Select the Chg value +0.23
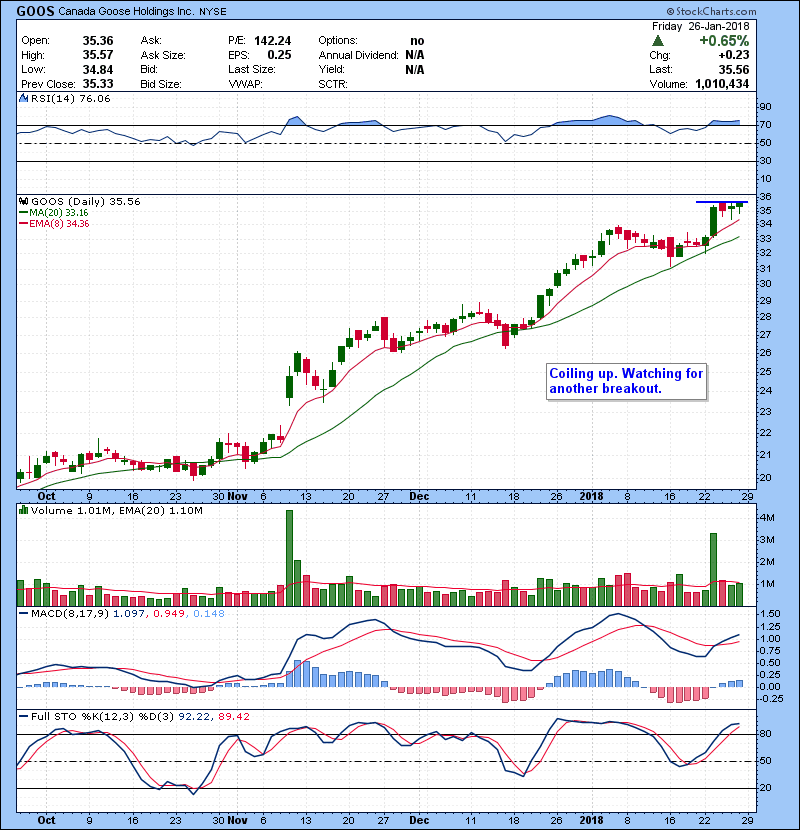The width and height of the screenshot is (800, 830). click(x=734, y=55)
